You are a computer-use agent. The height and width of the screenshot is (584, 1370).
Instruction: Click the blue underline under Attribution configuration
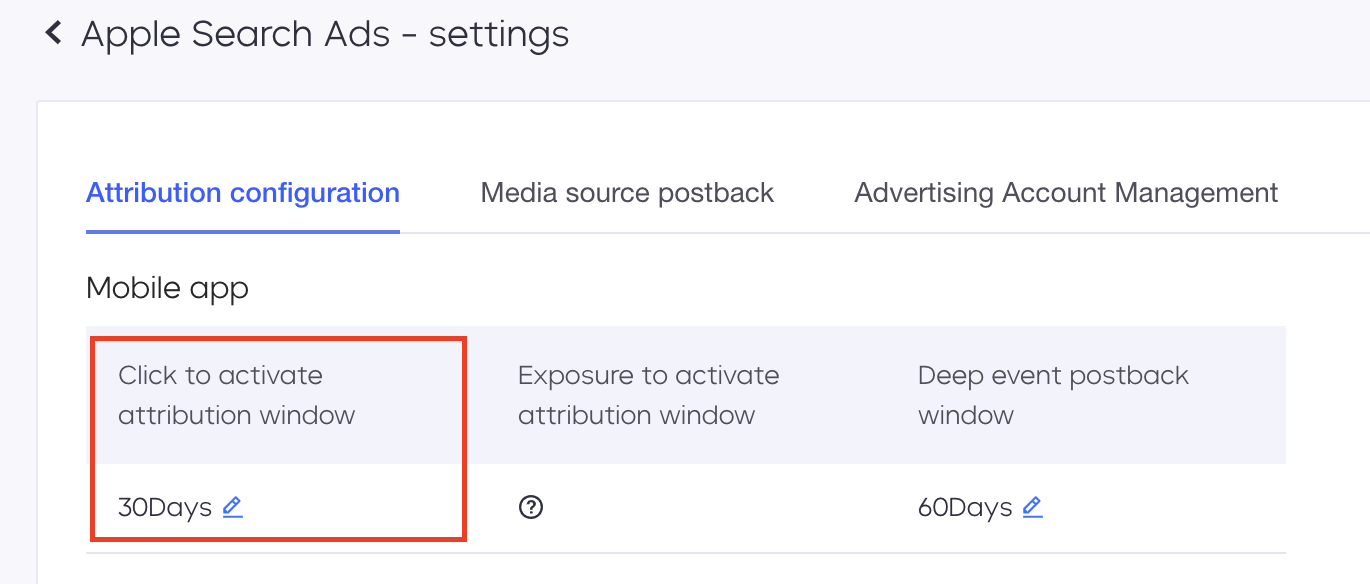point(243,231)
